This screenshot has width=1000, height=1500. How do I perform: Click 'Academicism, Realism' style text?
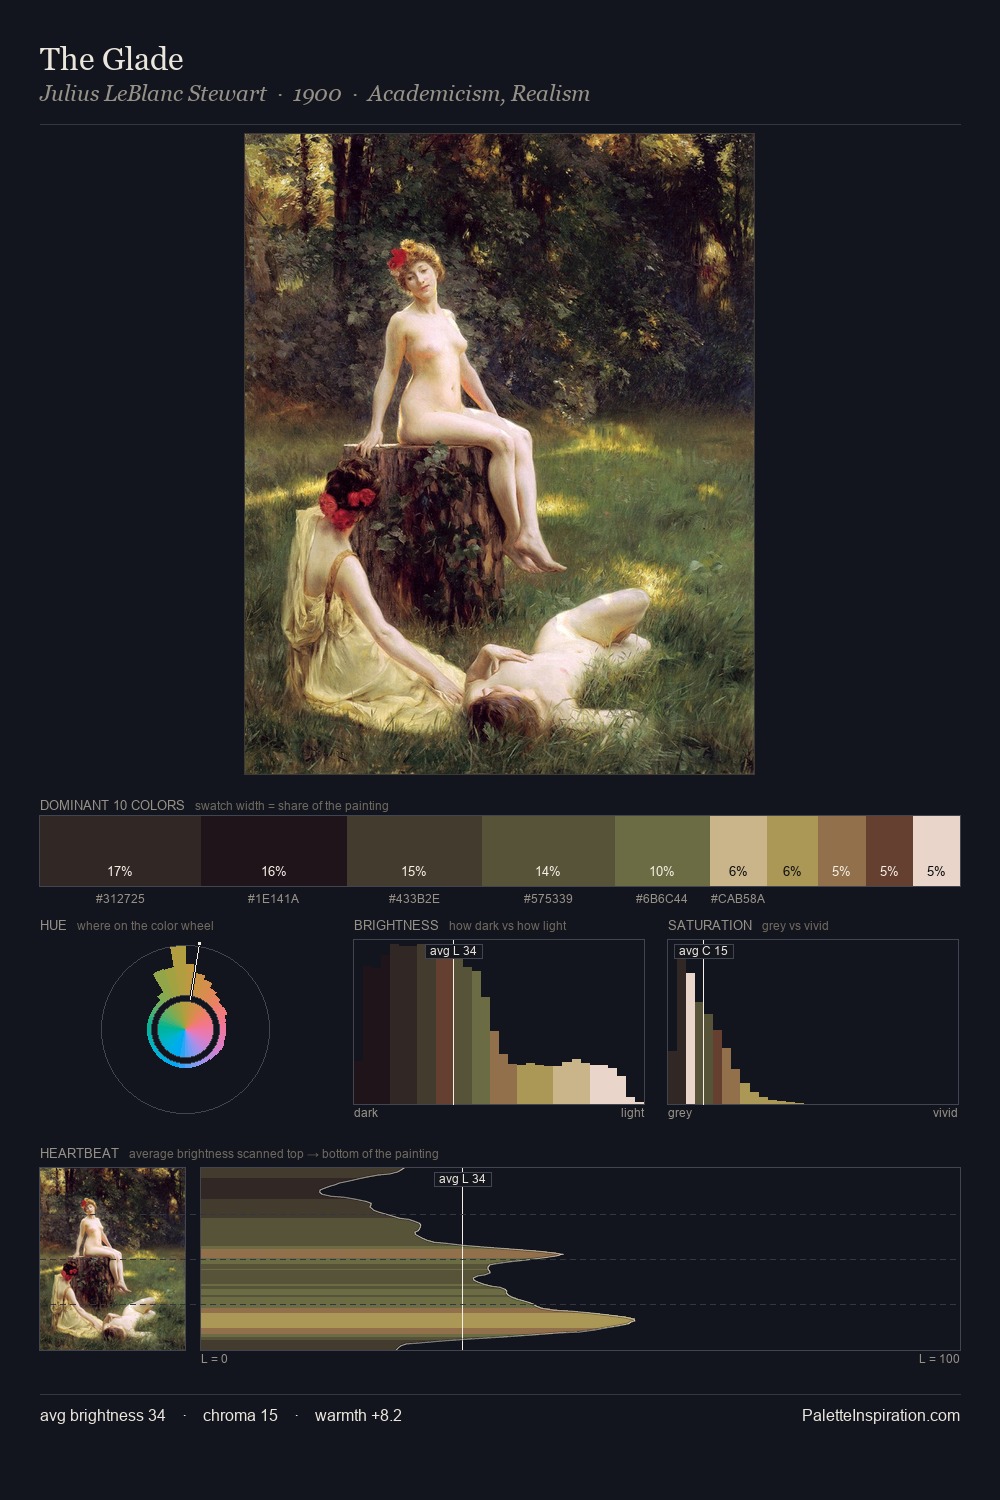click(x=478, y=94)
